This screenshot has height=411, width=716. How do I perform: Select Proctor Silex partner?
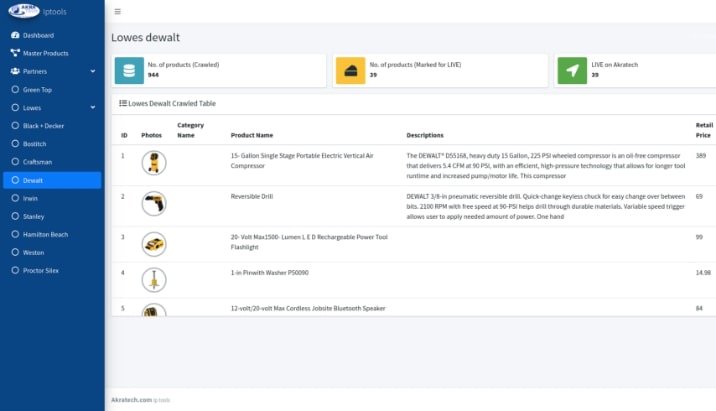41,270
